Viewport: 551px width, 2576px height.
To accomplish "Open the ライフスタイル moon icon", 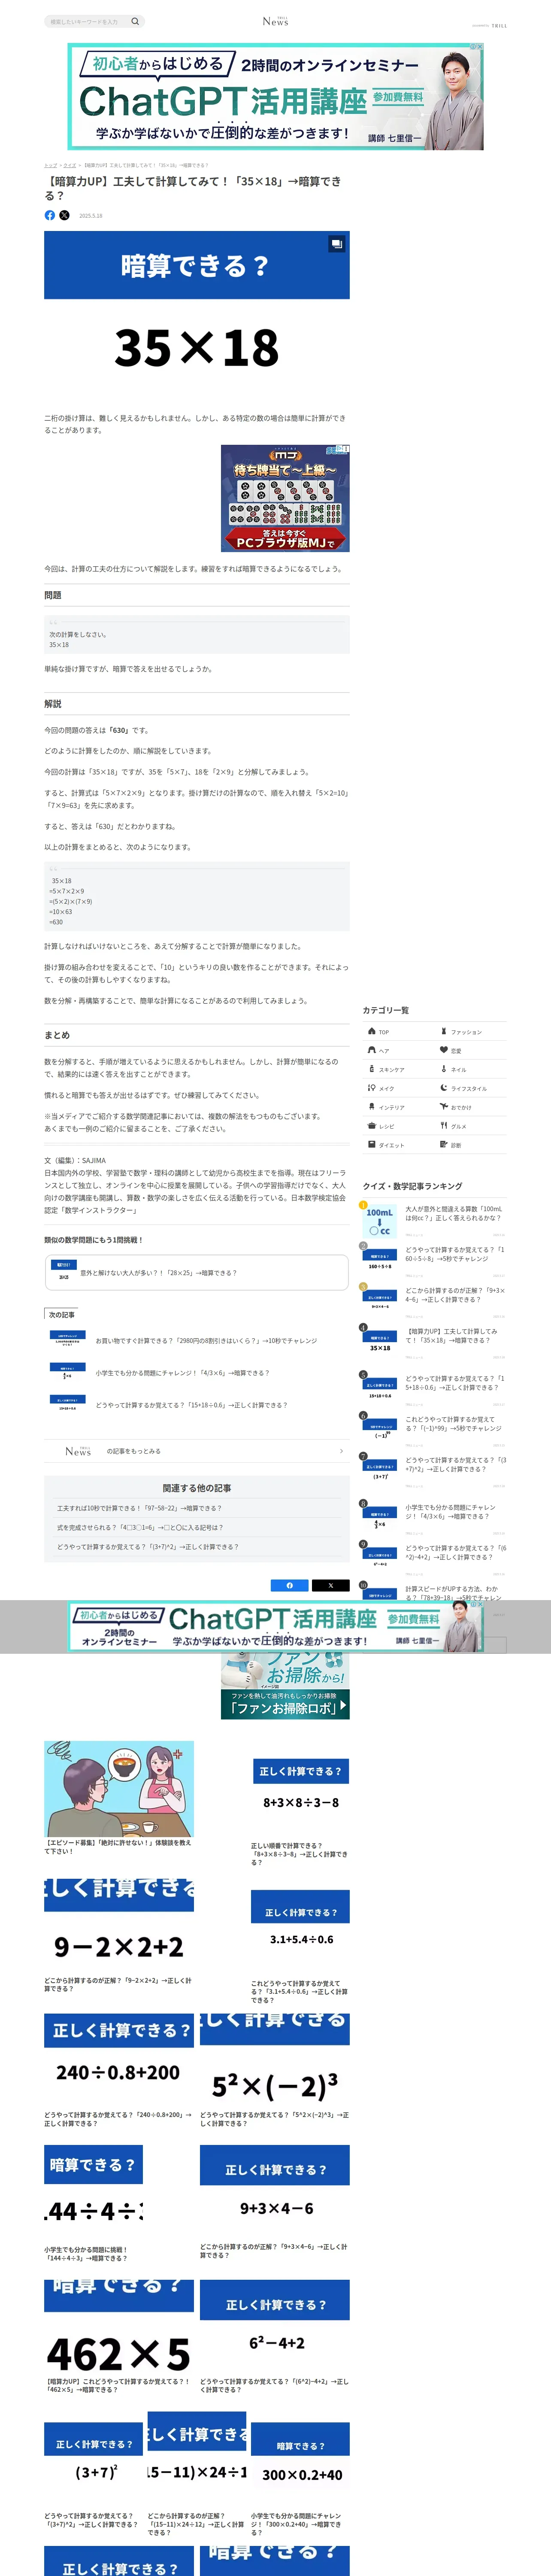I will (444, 1088).
